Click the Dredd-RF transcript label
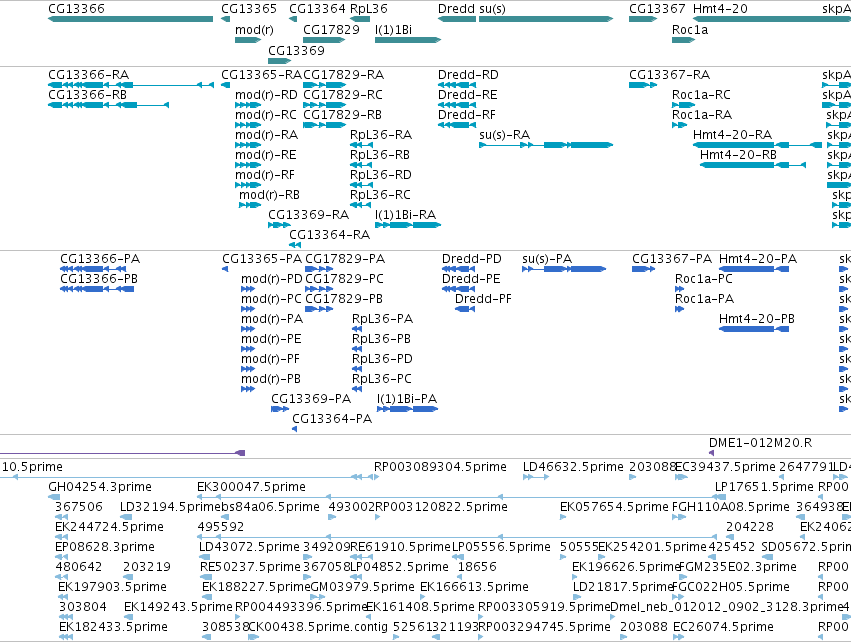The image size is (851, 642). click(467, 115)
